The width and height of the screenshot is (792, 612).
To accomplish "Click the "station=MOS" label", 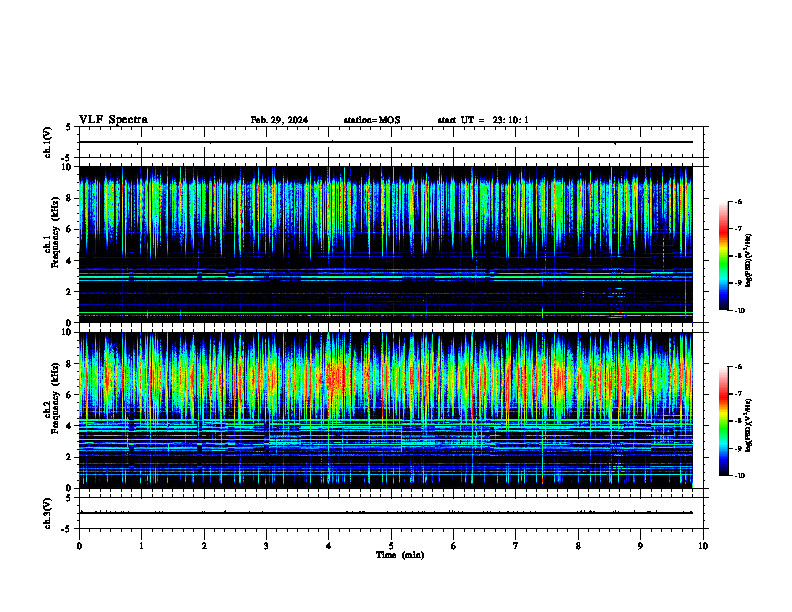I will click(x=372, y=120).
